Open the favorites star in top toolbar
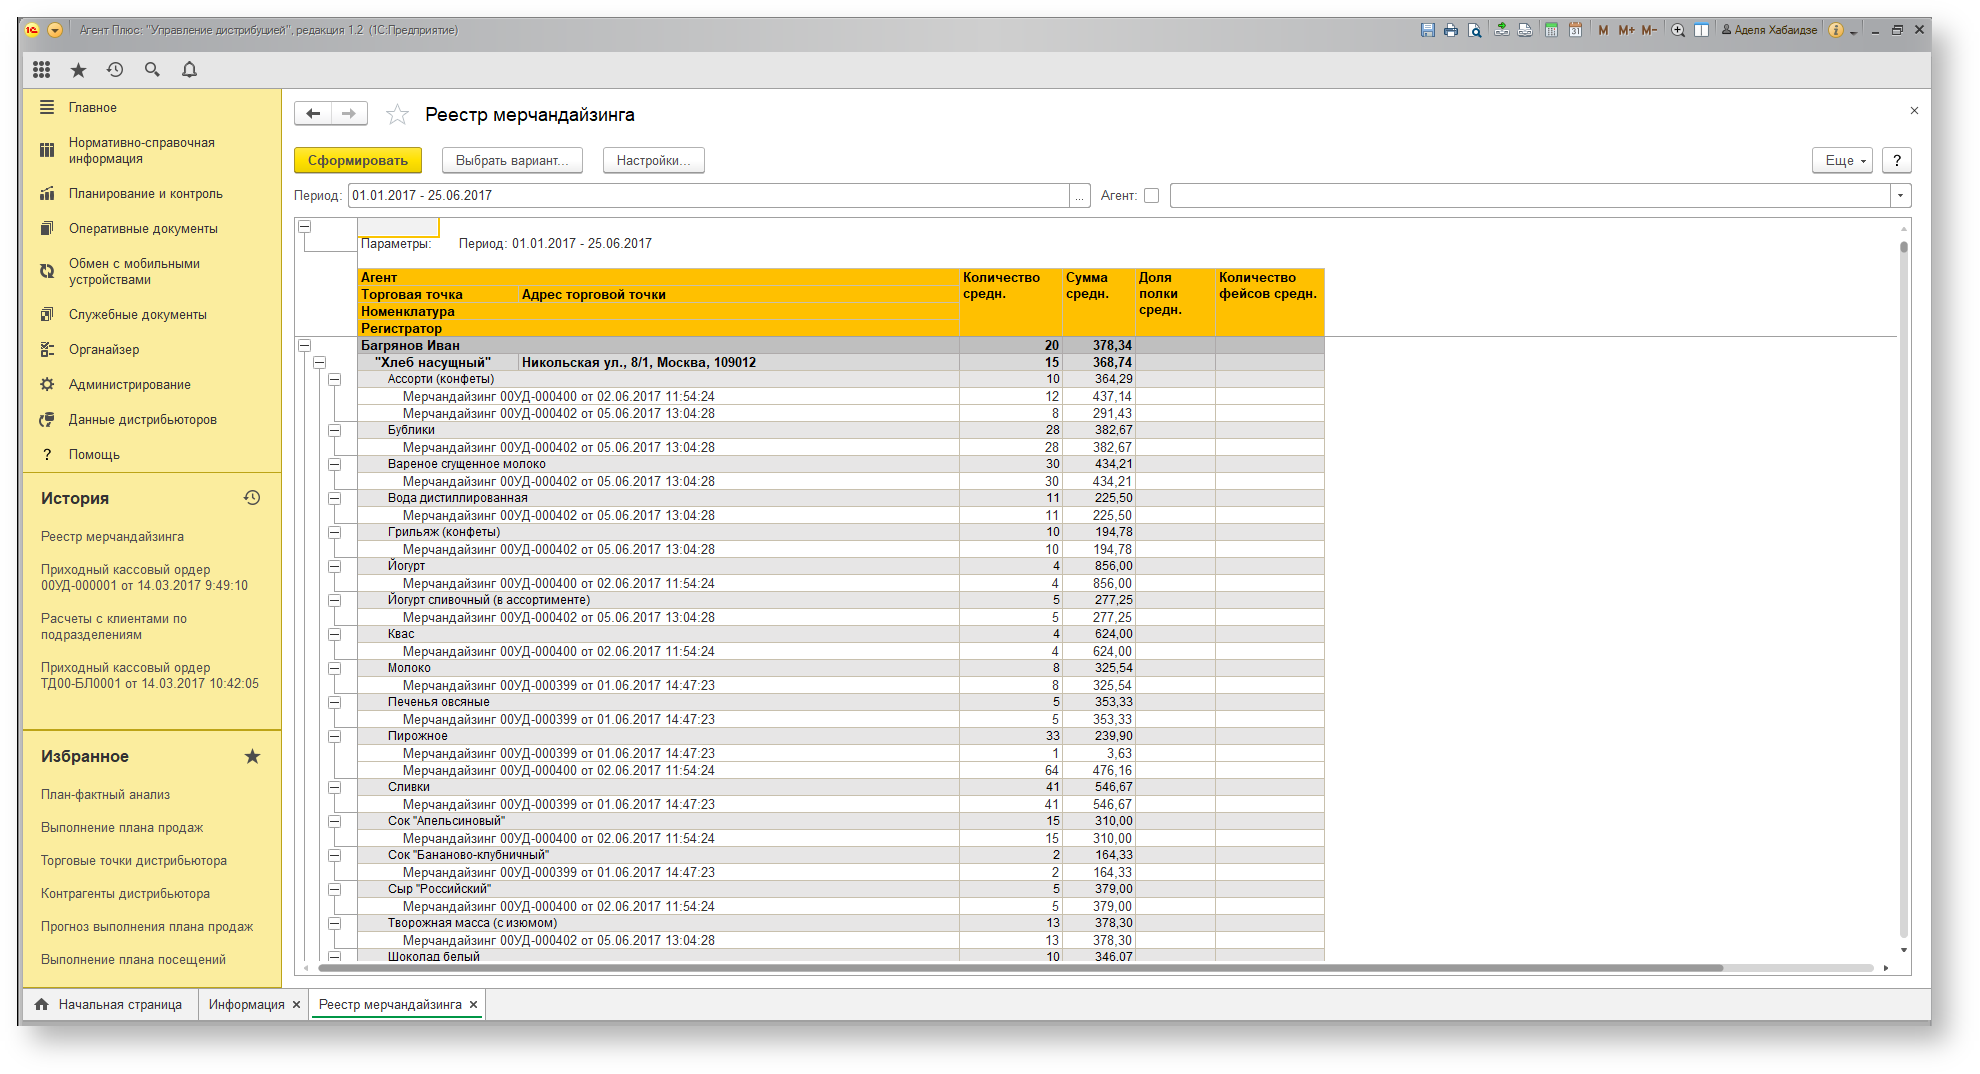This screenshot has height=1074, width=1980. pyautogui.click(x=78, y=69)
